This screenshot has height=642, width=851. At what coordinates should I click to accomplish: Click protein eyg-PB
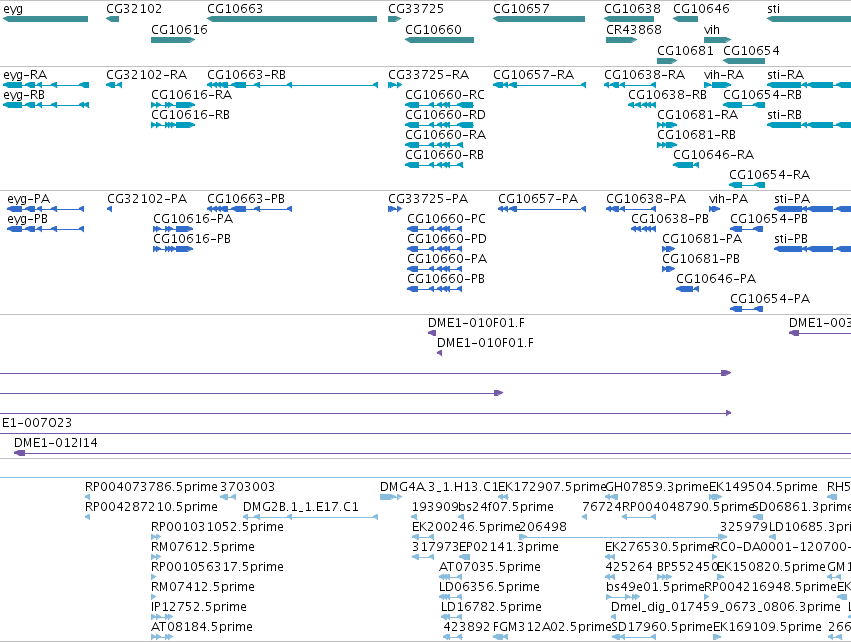point(46,229)
